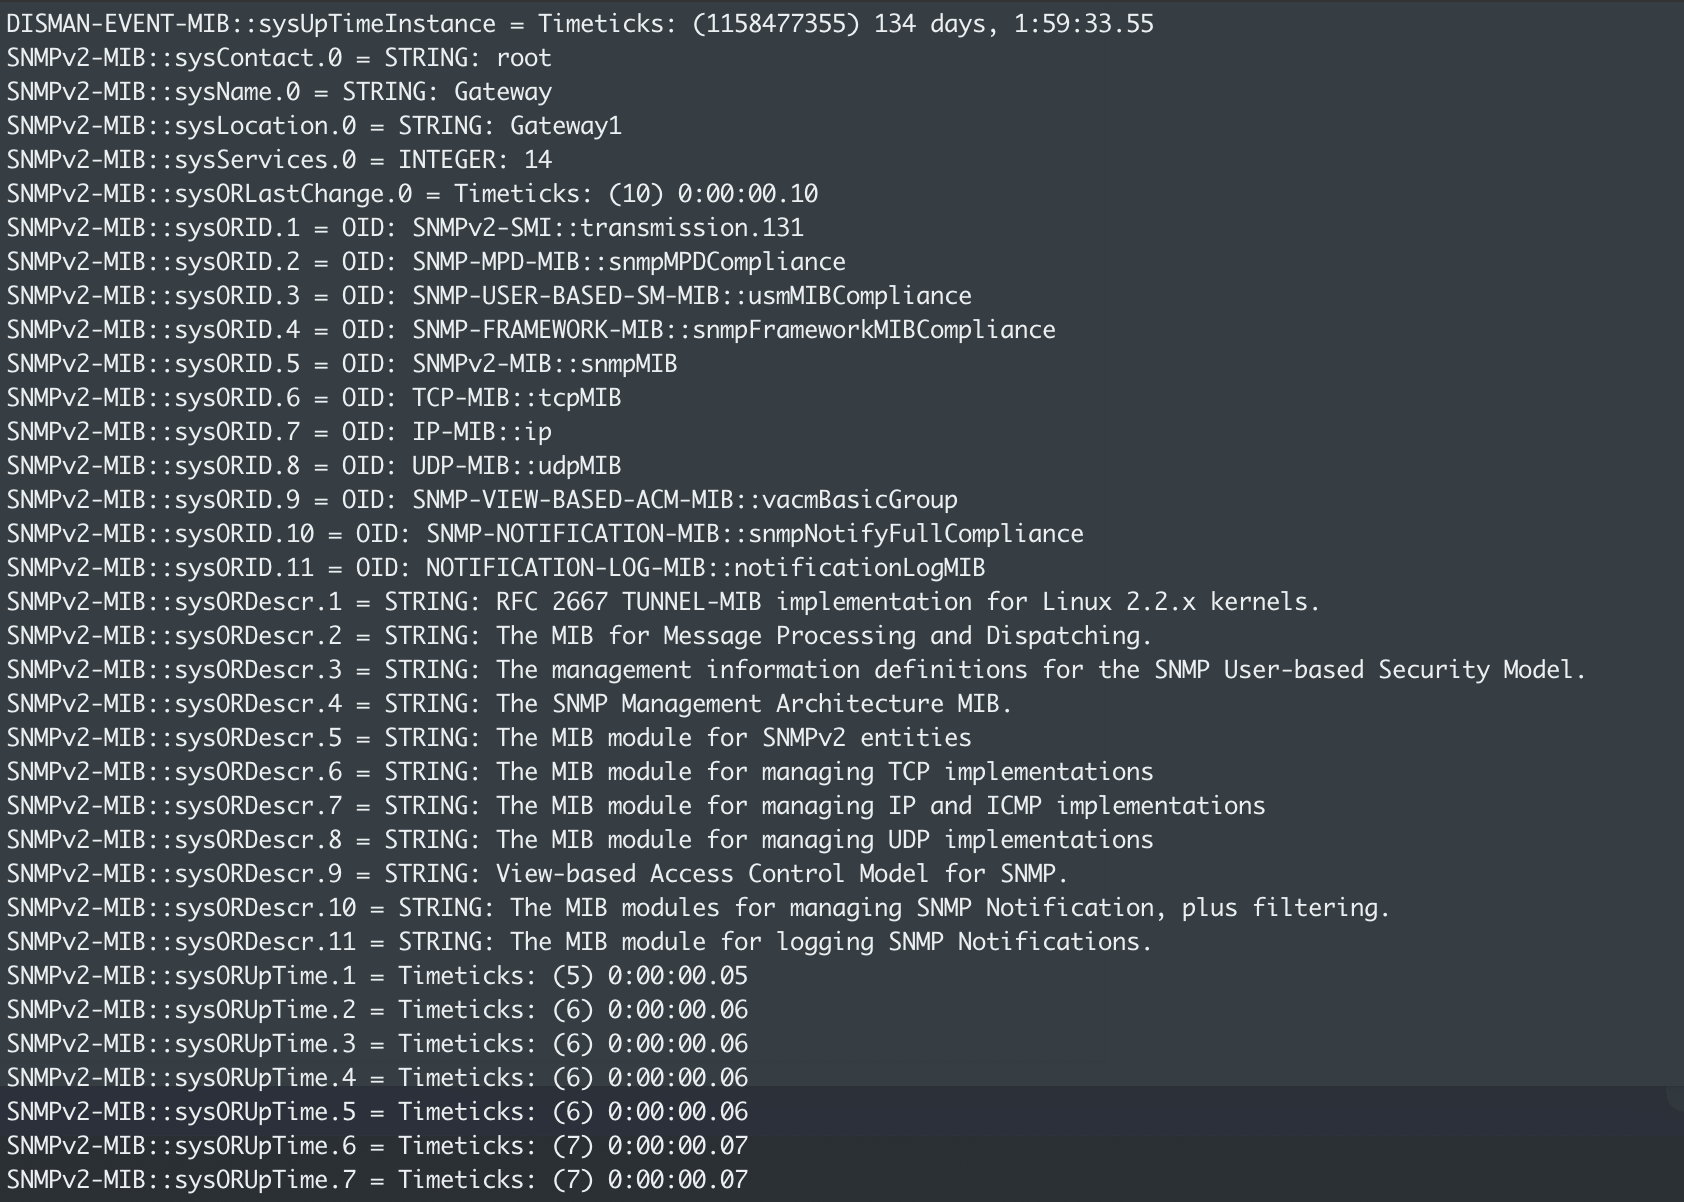Click the snmpMPDCompliance OID text

pyautogui.click(x=629, y=262)
